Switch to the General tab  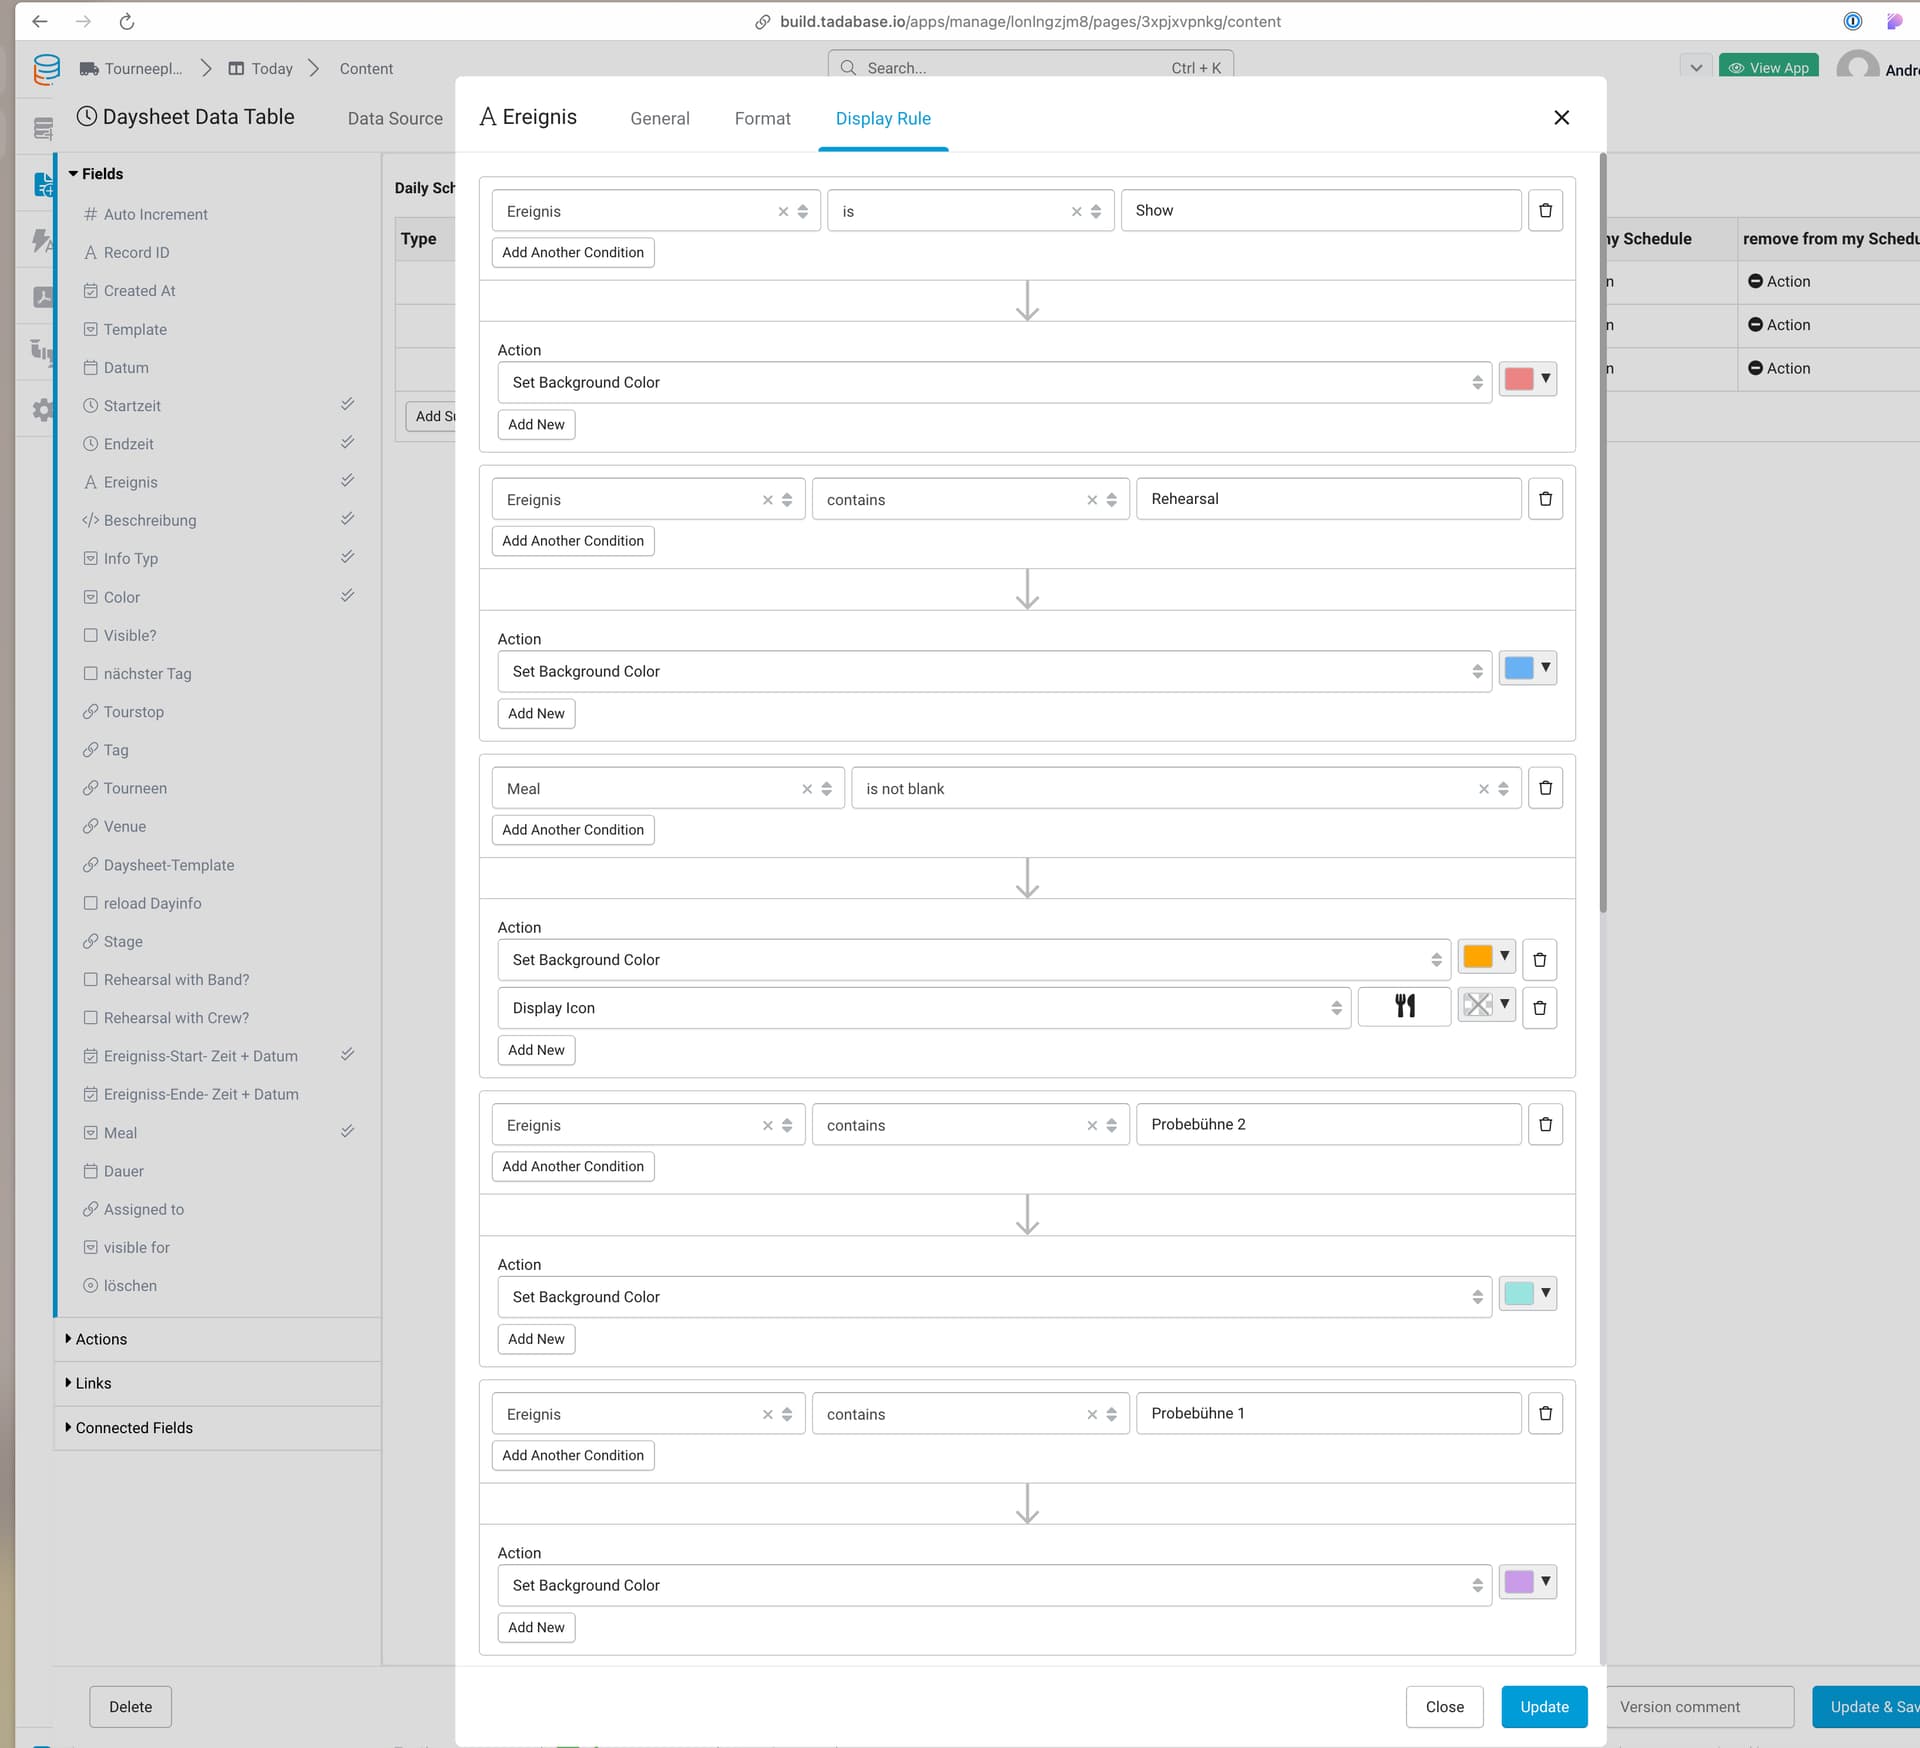click(x=660, y=118)
